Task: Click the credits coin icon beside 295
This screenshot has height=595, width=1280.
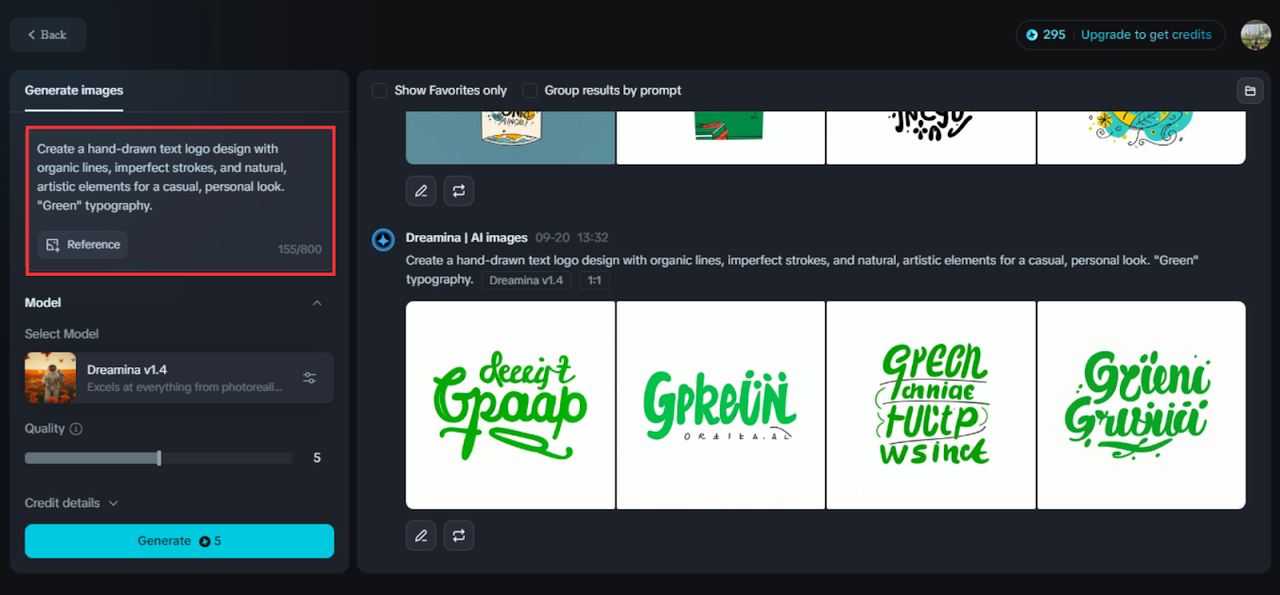Action: (1032, 34)
